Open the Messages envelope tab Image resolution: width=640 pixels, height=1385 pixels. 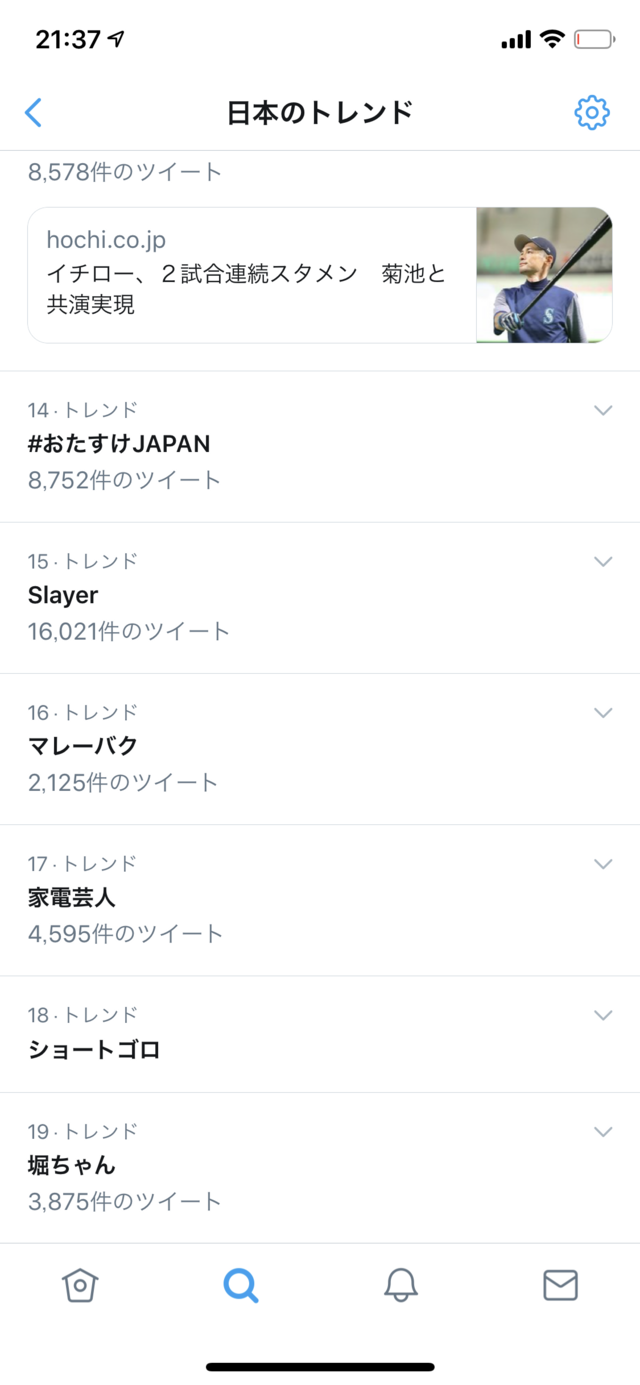click(561, 1285)
